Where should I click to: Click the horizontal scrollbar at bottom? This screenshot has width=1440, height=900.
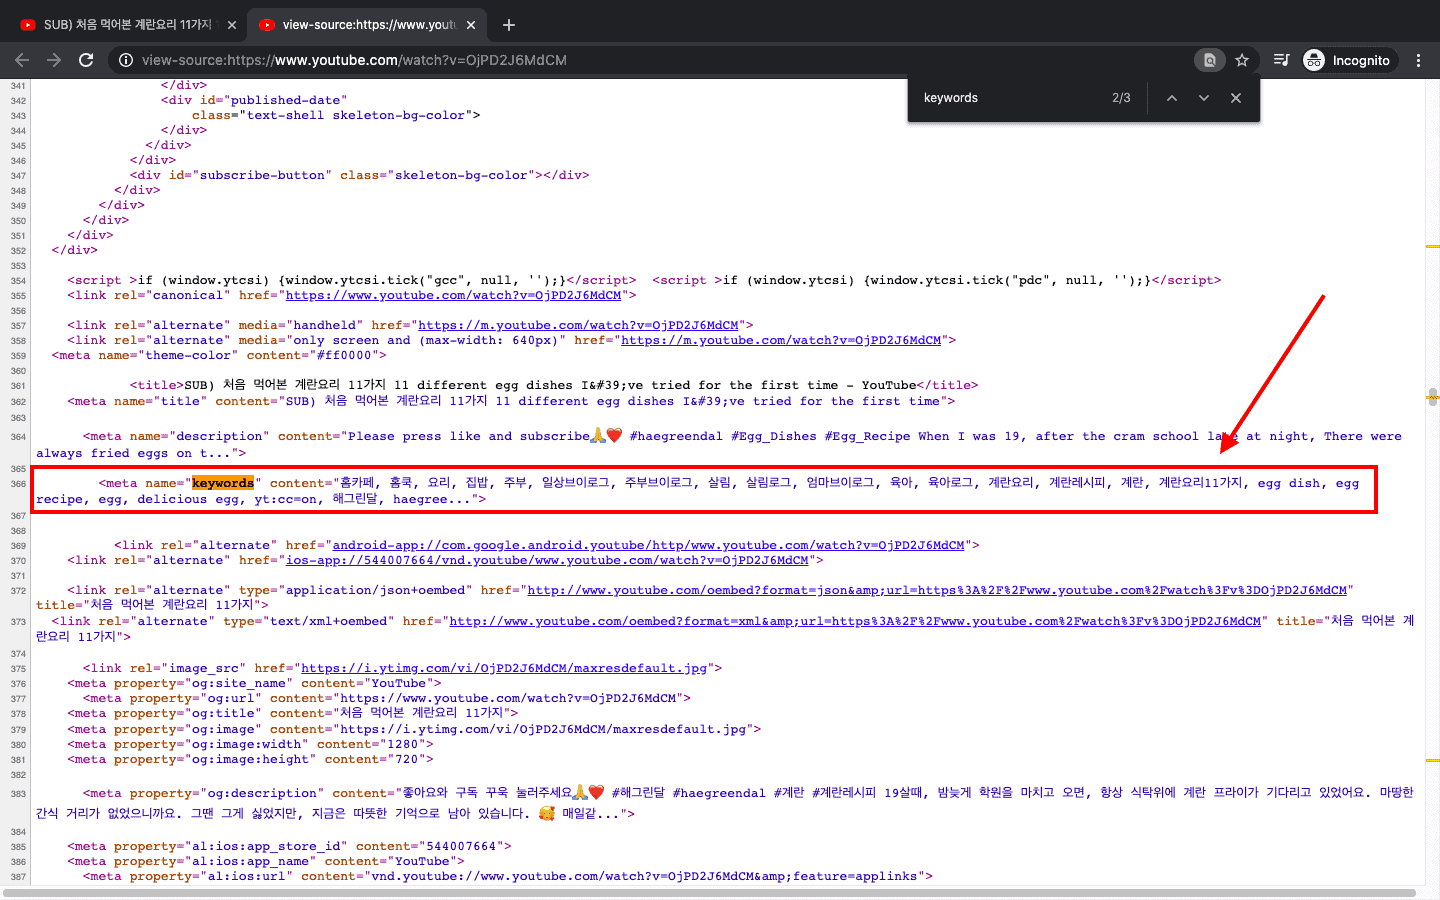710,893
